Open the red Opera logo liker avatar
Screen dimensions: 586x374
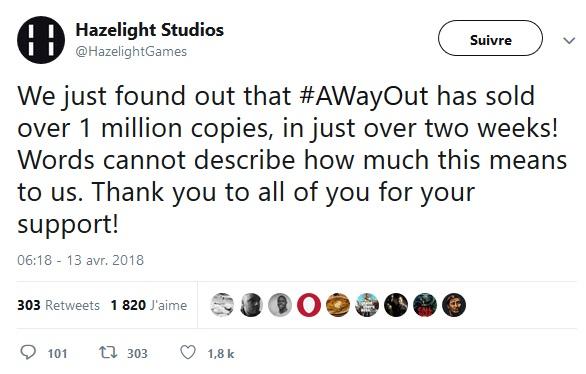tap(309, 305)
